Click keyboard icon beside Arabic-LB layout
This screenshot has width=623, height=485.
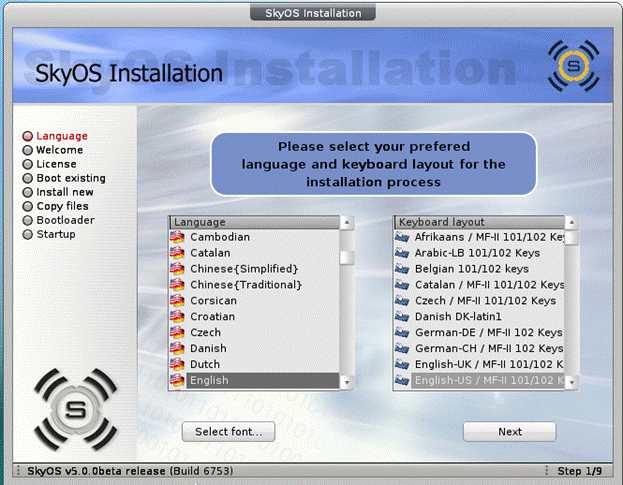(x=402, y=253)
